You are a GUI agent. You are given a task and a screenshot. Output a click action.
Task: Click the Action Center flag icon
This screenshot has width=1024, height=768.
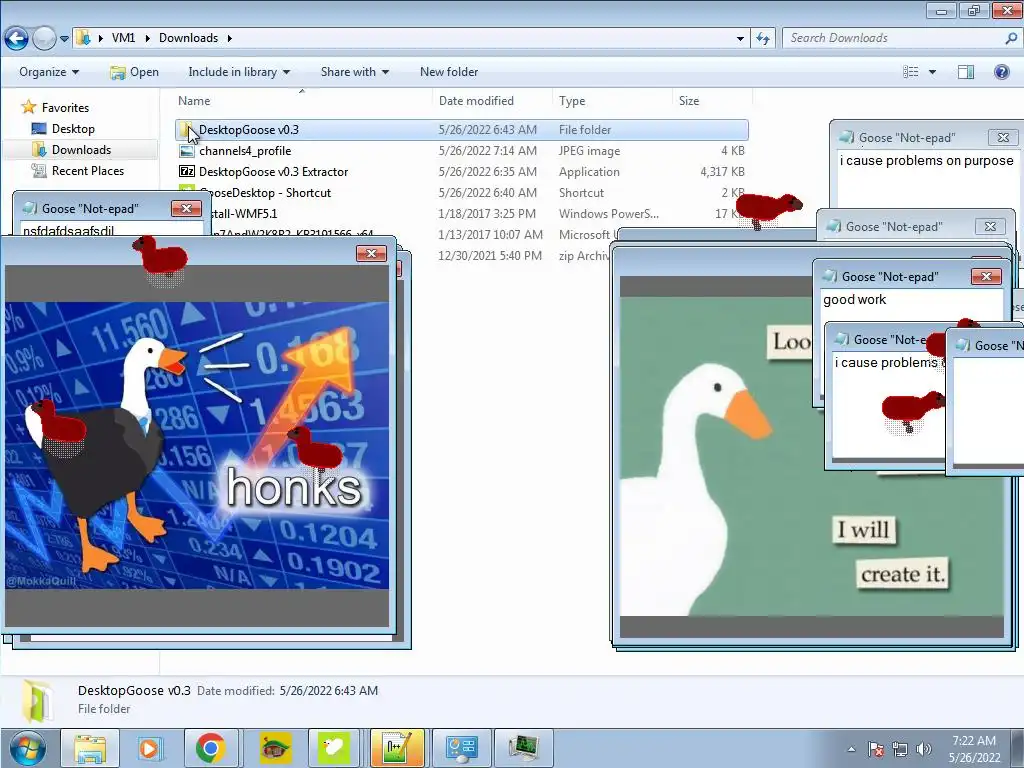(x=876, y=749)
